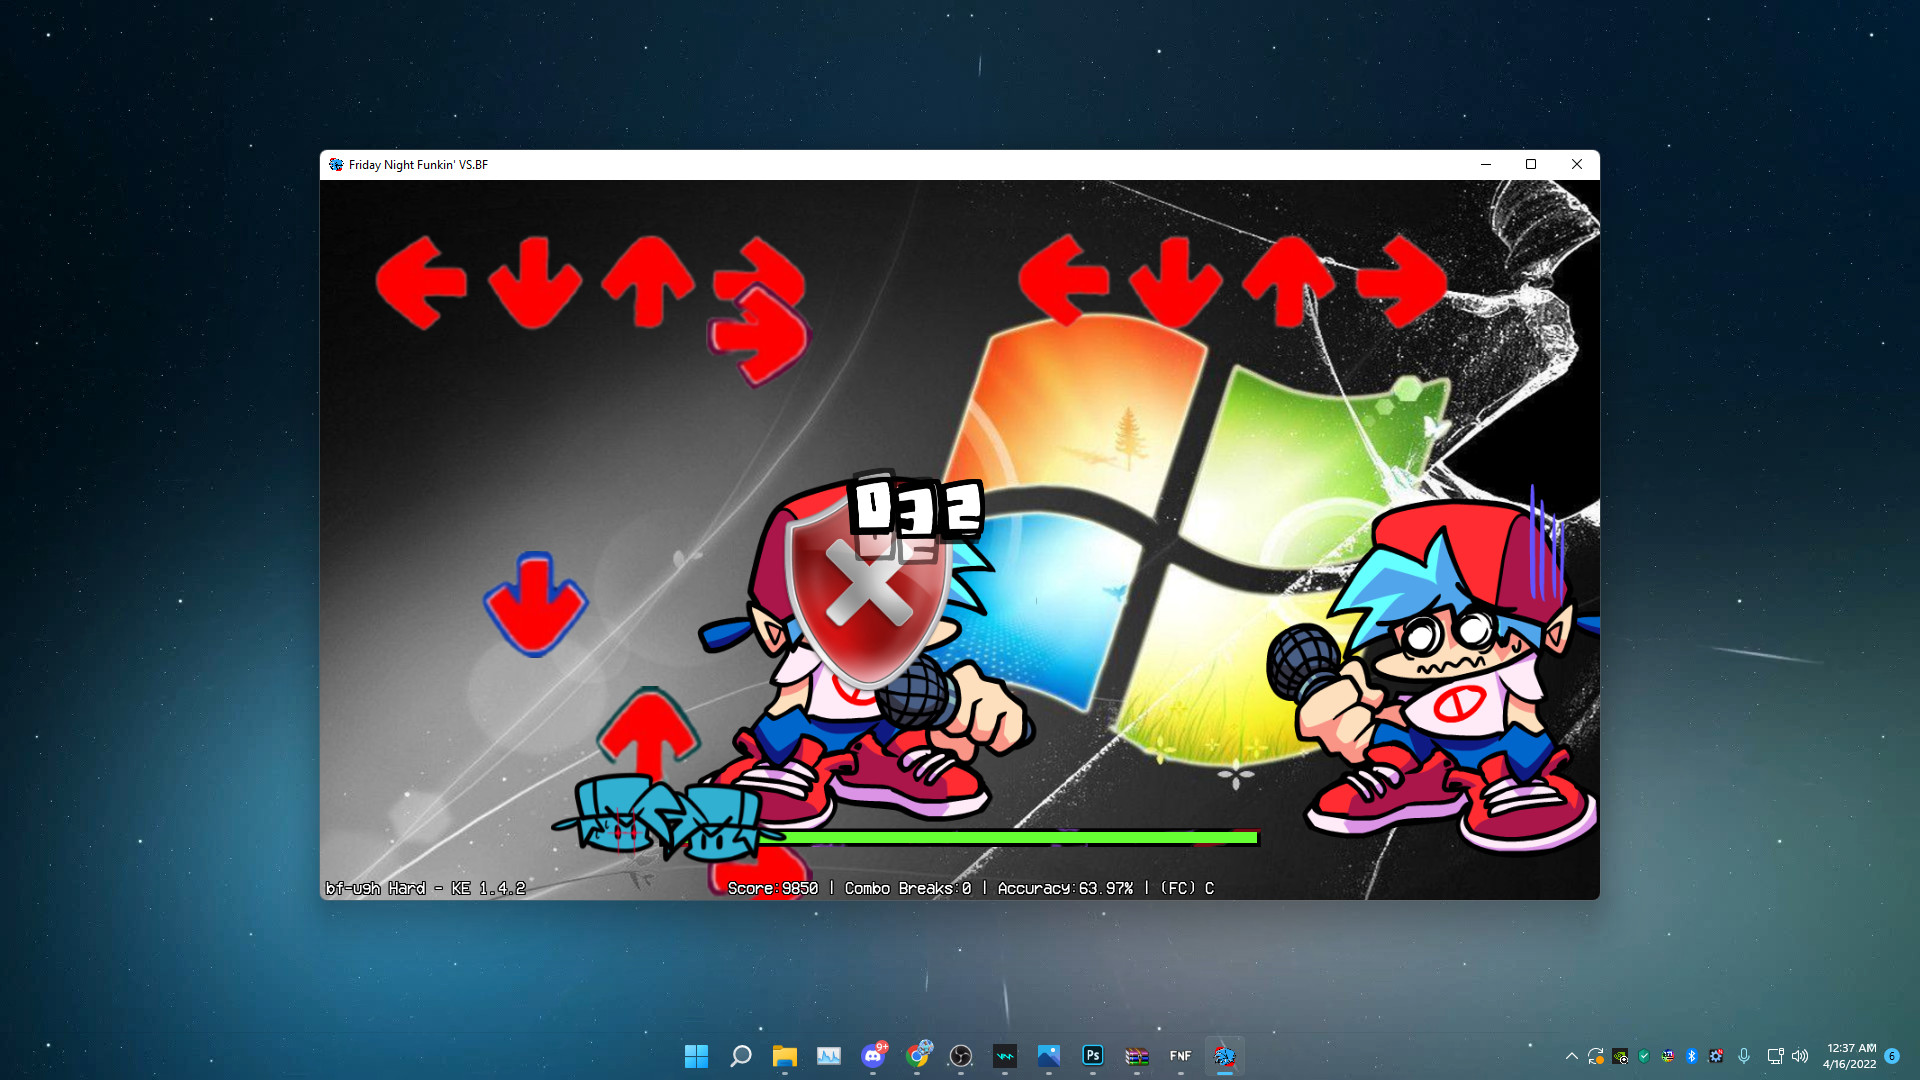1920x1080 pixels.
Task: Switch to OBS Studio on the taskbar
Action: 961,1056
